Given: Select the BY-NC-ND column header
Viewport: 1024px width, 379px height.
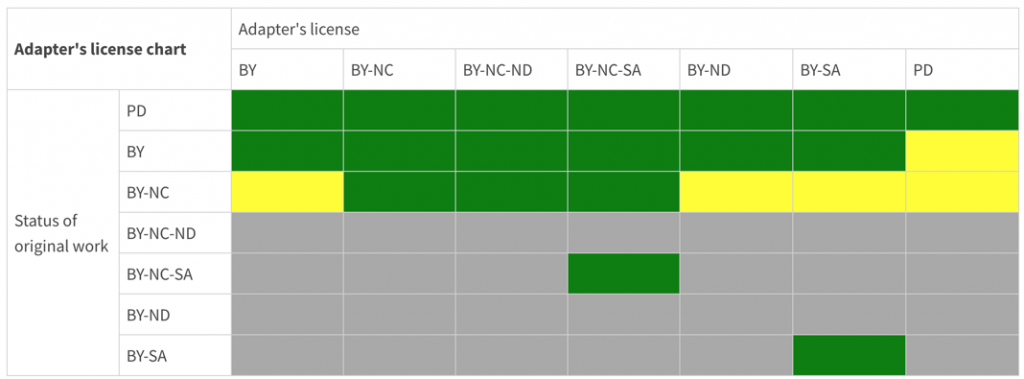Looking at the screenshot, I should tap(511, 69).
